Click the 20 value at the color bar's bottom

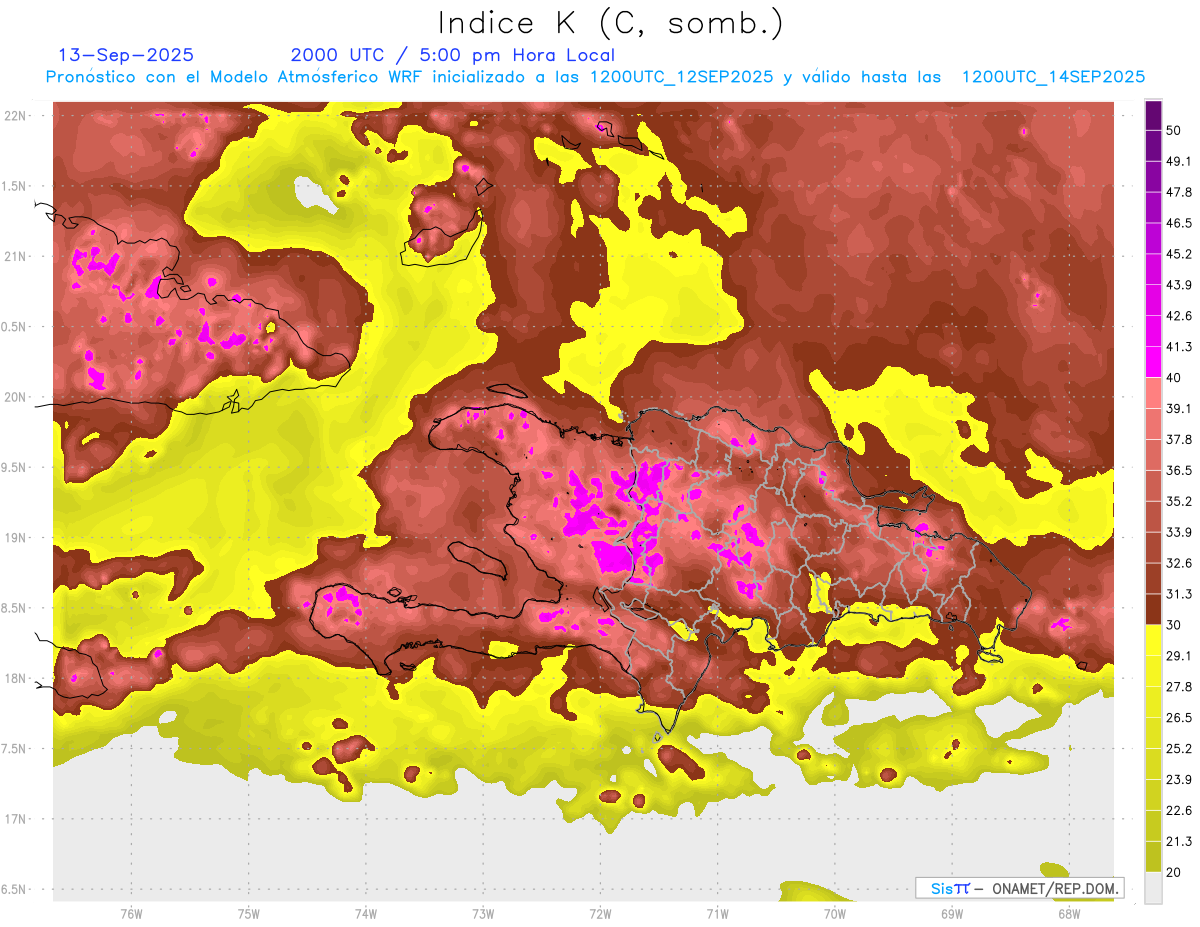click(x=1174, y=872)
